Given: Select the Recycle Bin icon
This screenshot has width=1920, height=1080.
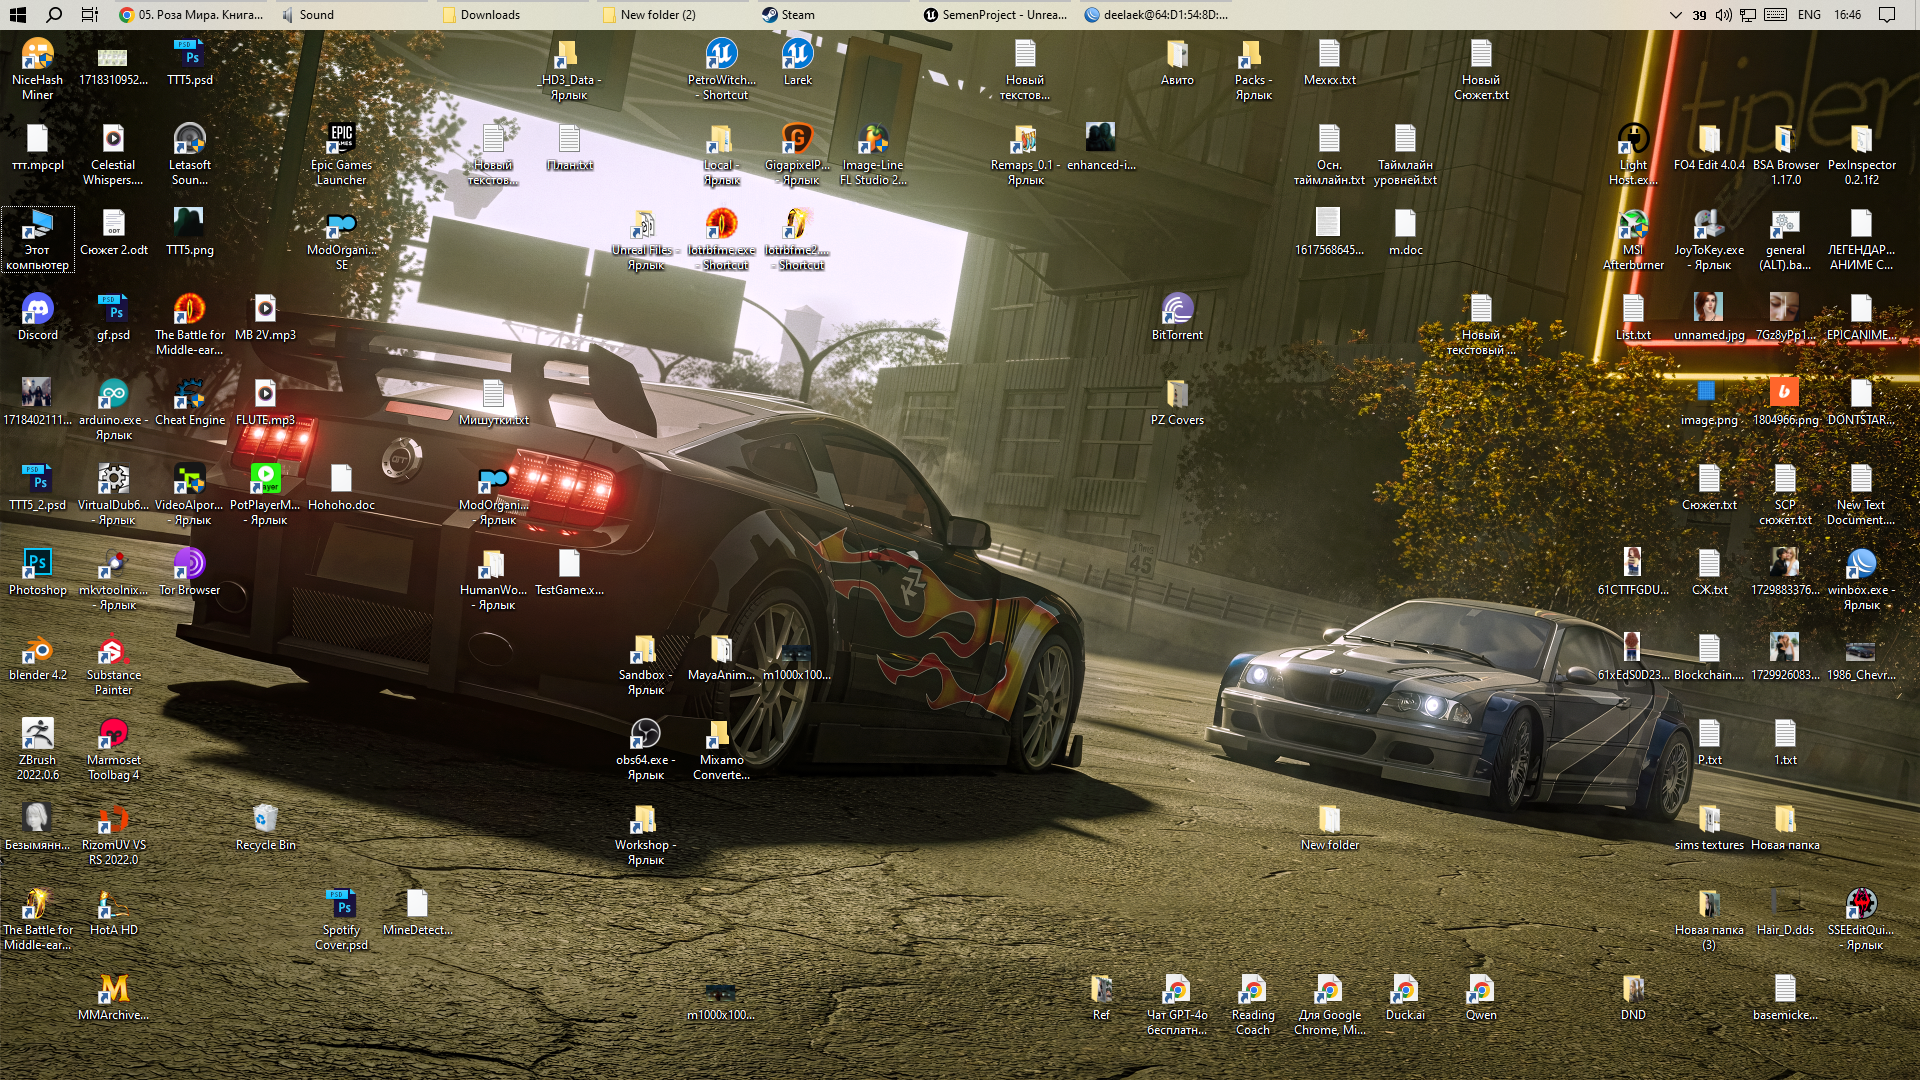Looking at the screenshot, I should 265,821.
